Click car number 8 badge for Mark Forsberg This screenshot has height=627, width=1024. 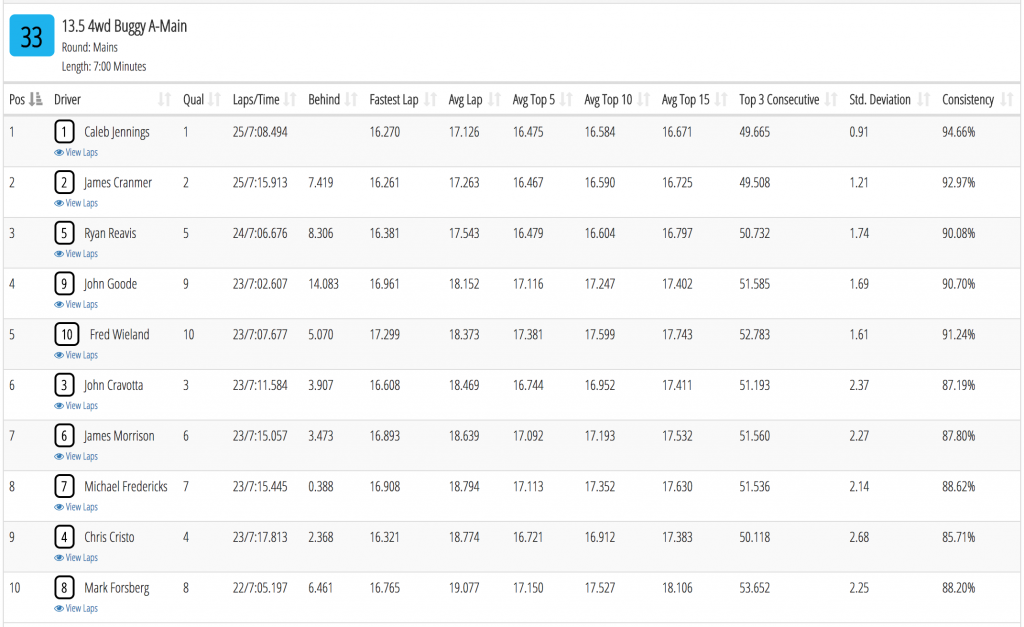click(x=64, y=588)
